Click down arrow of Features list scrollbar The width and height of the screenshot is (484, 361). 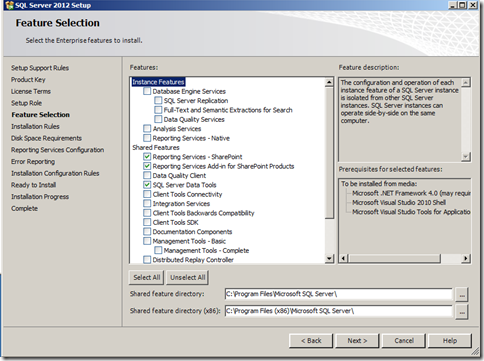329,259
